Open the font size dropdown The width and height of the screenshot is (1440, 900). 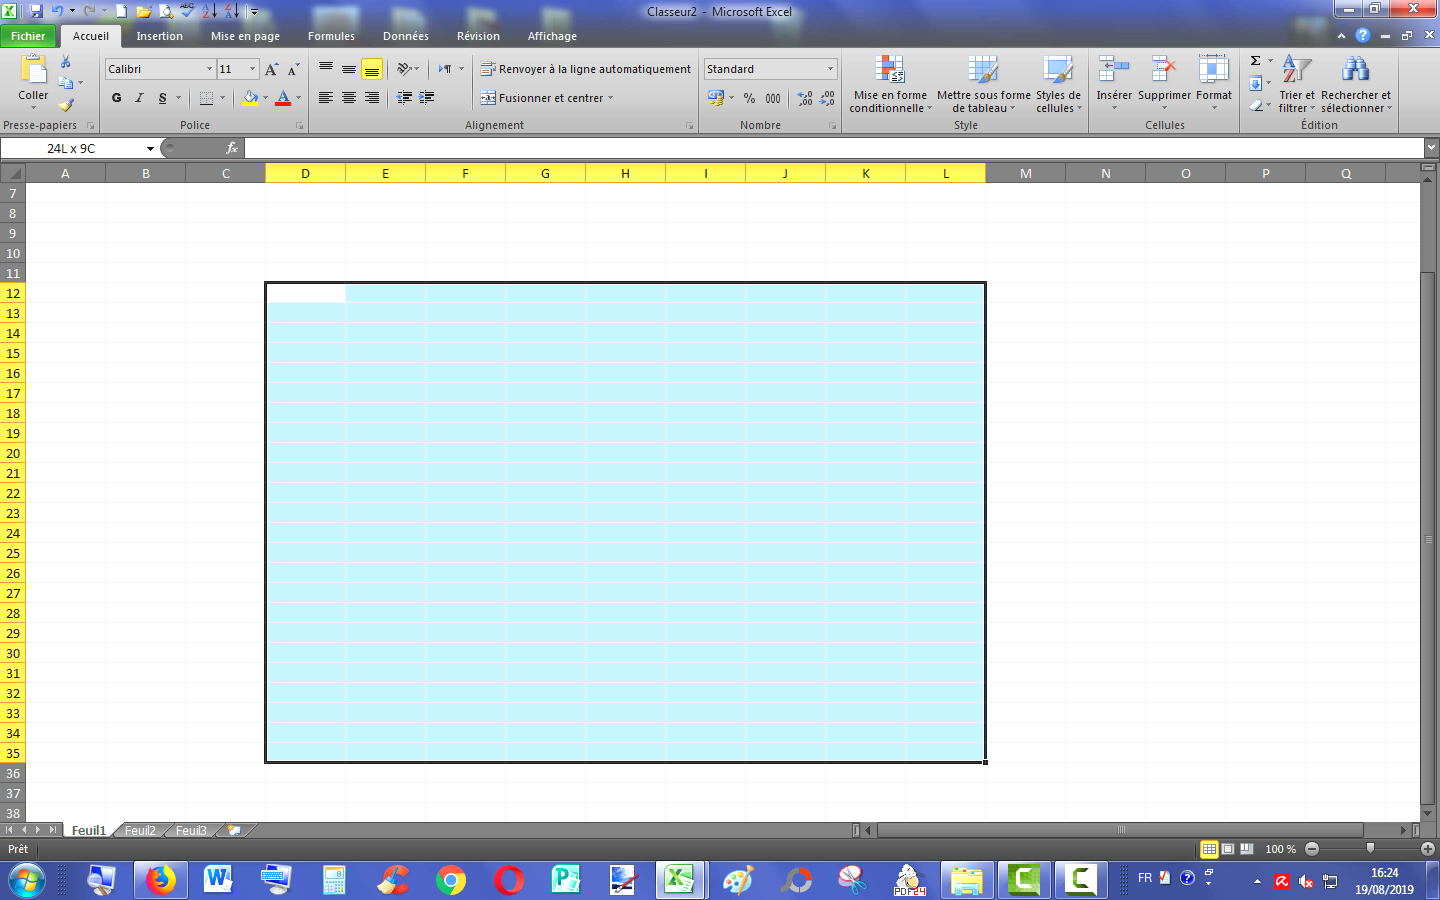[250, 69]
